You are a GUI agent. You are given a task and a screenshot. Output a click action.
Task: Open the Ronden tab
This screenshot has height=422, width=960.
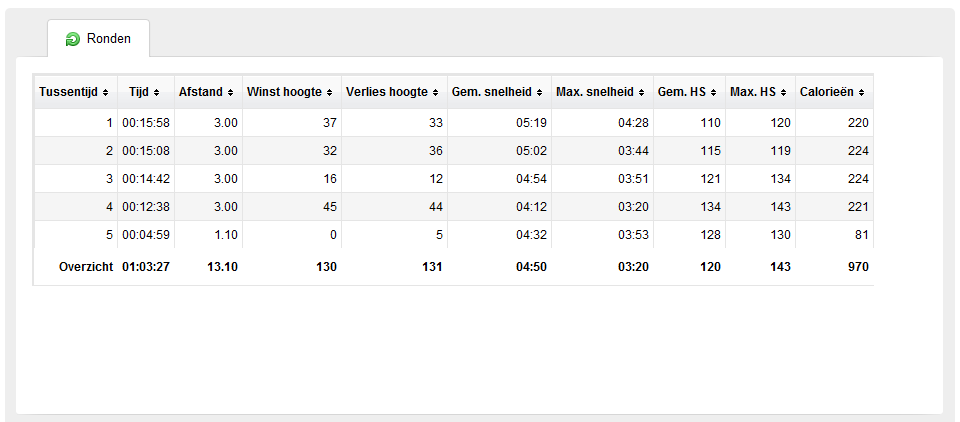[x=98, y=39]
